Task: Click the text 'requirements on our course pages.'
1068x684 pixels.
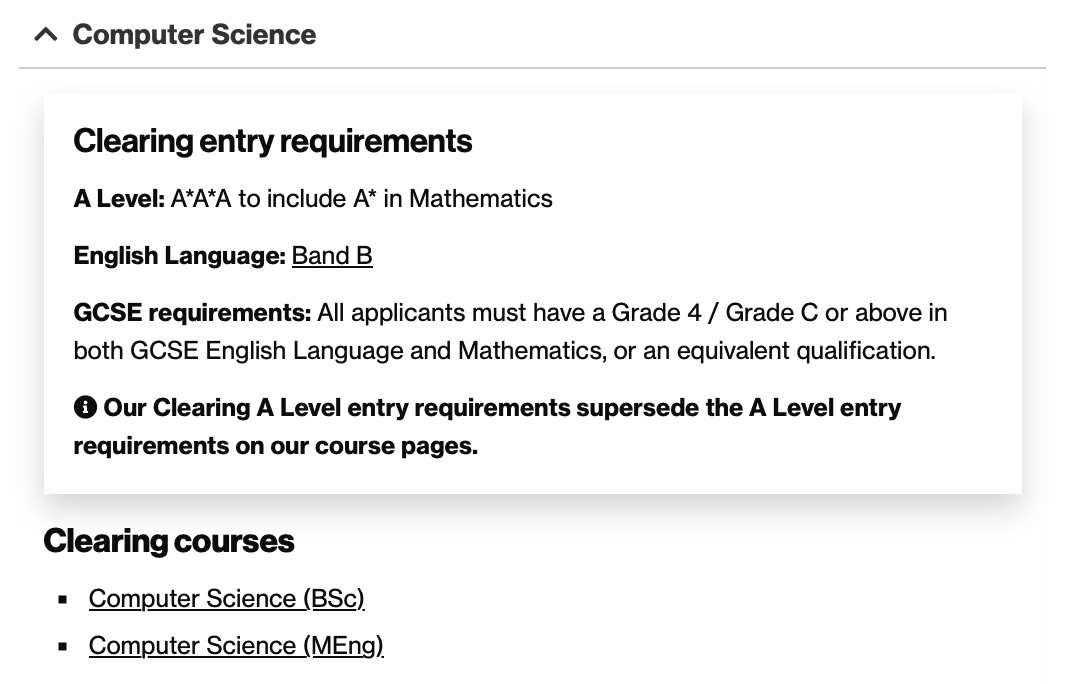Action: [276, 446]
